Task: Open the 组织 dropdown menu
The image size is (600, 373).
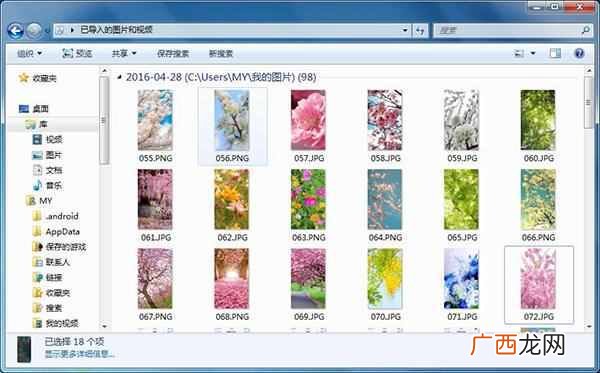Action: (29, 54)
